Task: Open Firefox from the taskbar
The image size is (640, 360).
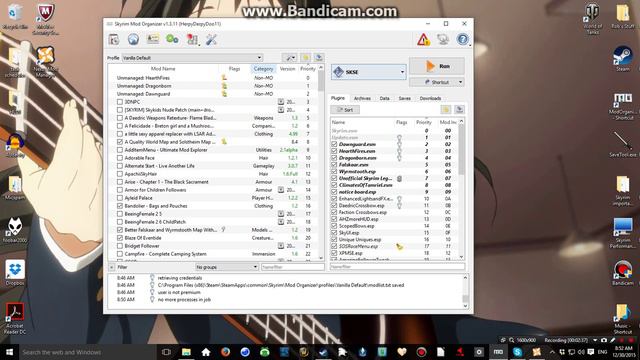Action: 225,352
